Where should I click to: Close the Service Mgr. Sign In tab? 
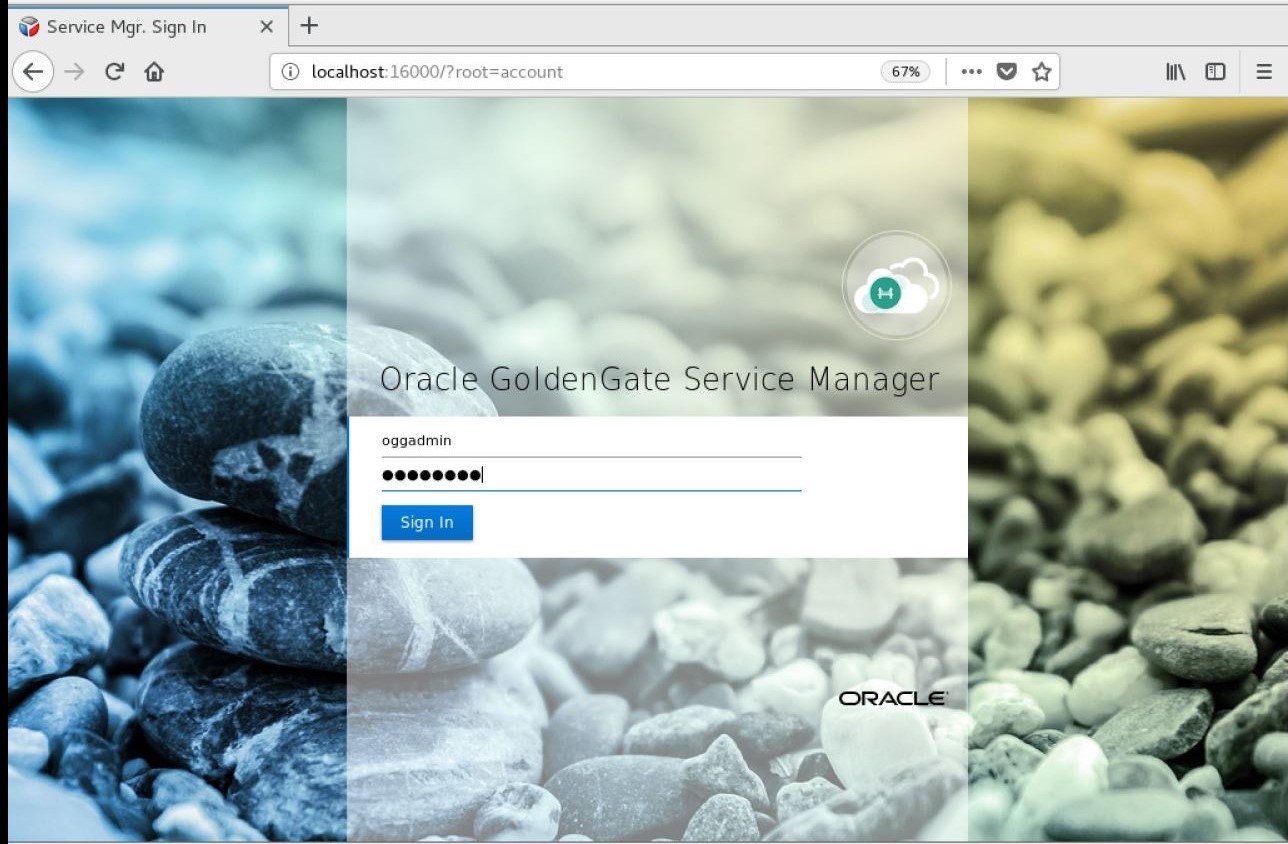click(266, 27)
